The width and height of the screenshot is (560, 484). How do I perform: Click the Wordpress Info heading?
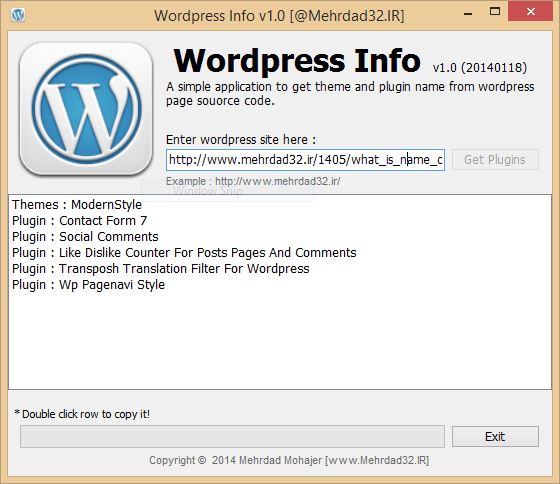[297, 61]
